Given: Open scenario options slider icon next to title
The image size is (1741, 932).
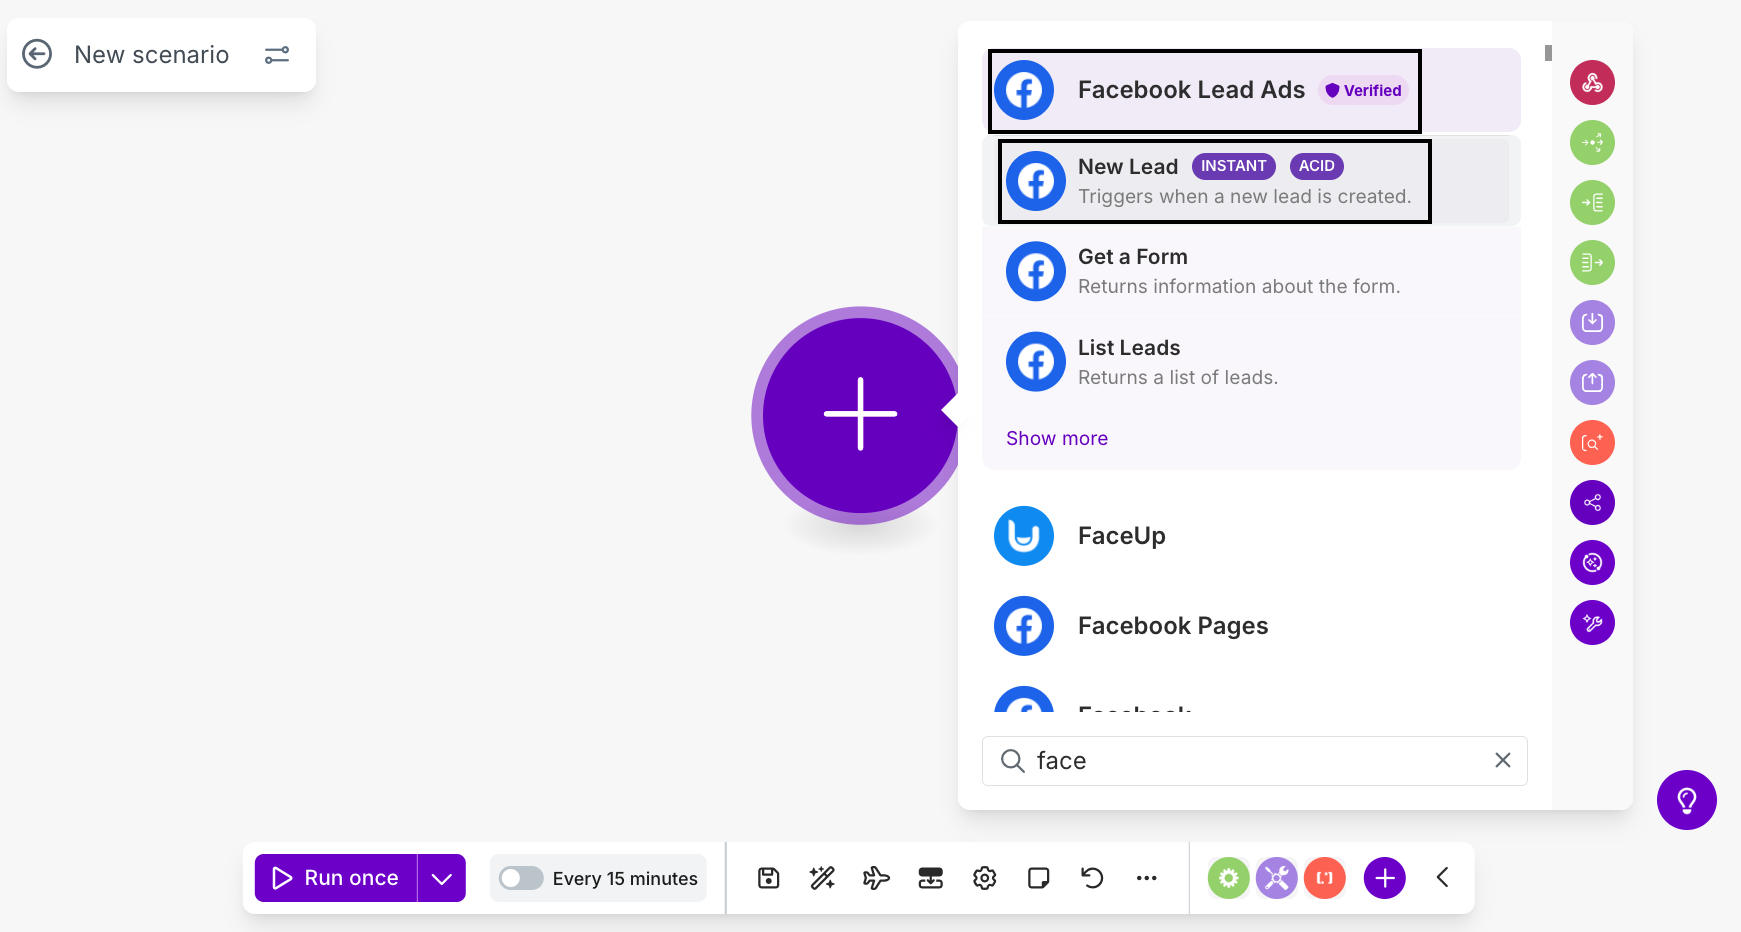Looking at the screenshot, I should (x=277, y=55).
